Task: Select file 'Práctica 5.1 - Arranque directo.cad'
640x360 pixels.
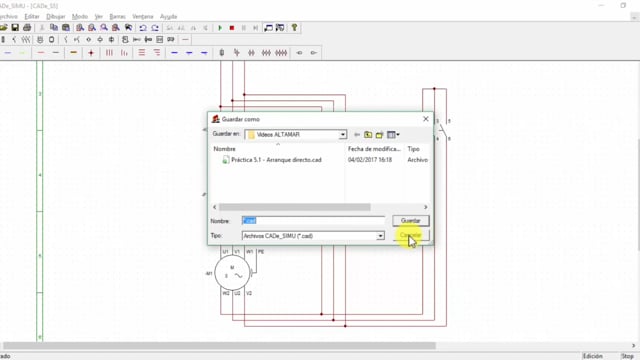Action: (276, 160)
